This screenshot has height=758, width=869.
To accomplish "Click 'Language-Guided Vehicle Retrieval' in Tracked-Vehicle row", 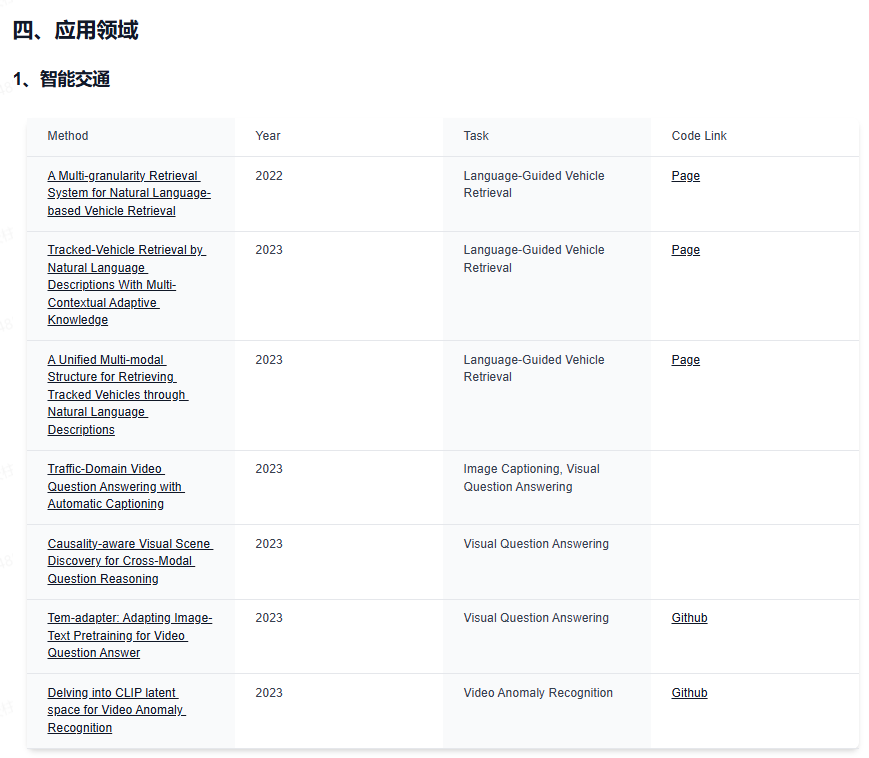I will (x=534, y=259).
